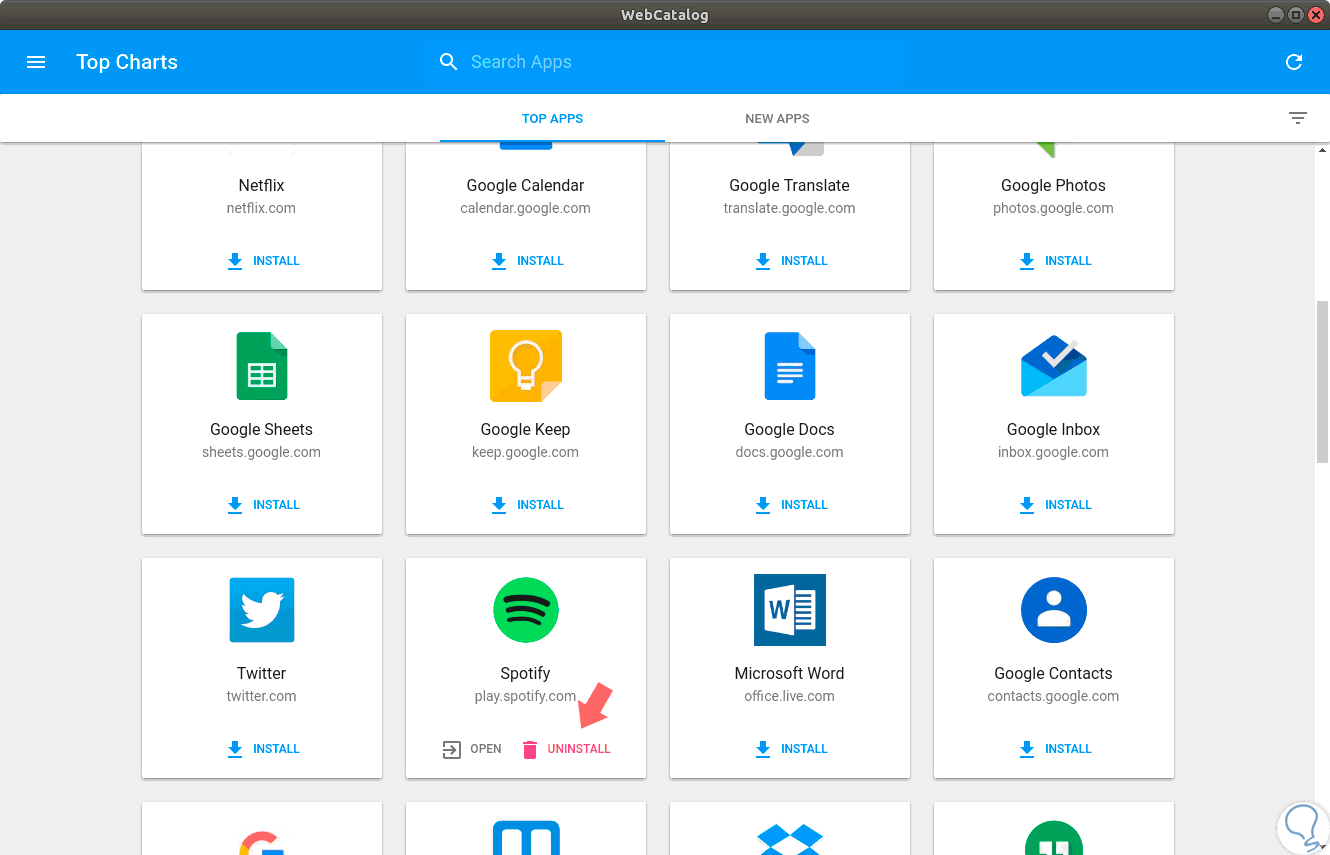Click the inbox.google.com URL text
Screen dimensions: 1330x855
coord(1054,452)
